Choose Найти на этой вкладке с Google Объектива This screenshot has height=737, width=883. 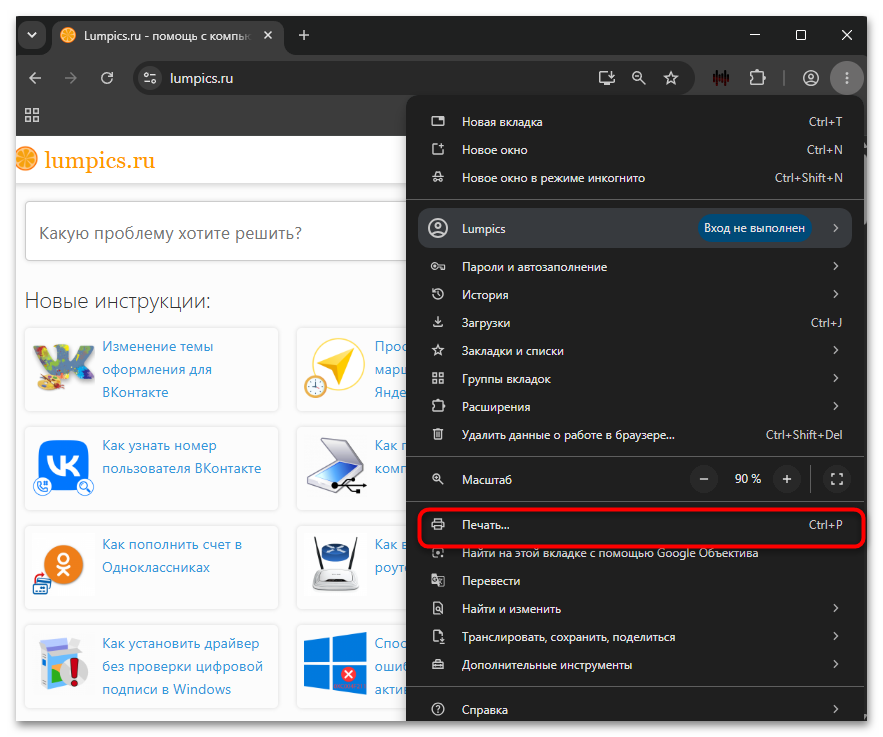pyautogui.click(x=635, y=553)
